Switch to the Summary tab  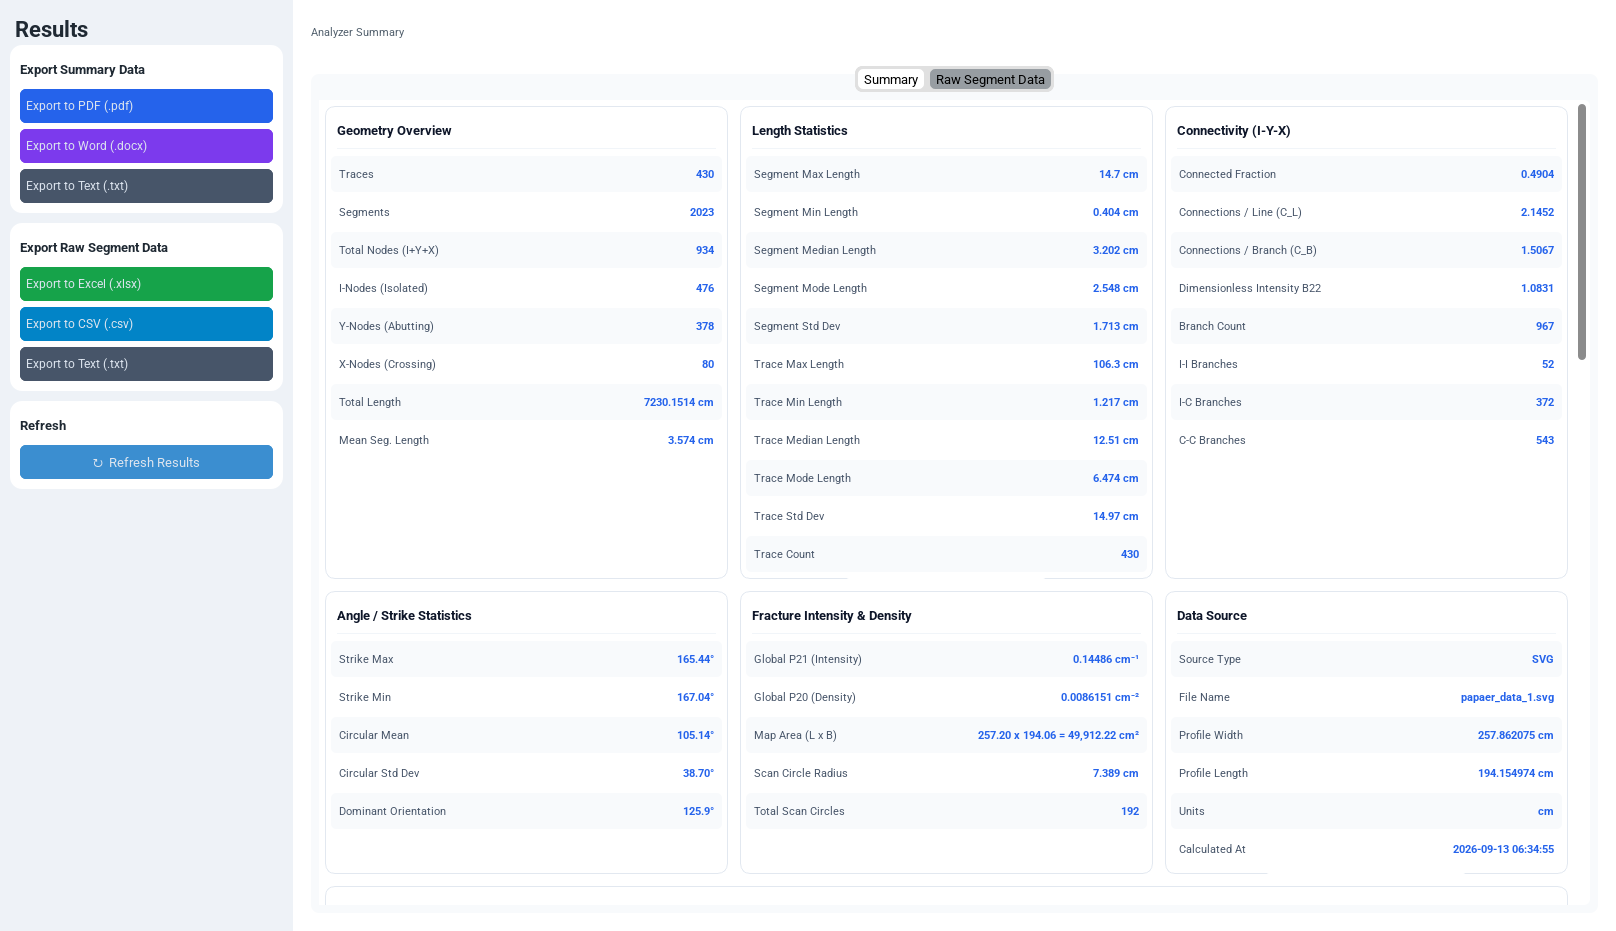(x=891, y=80)
